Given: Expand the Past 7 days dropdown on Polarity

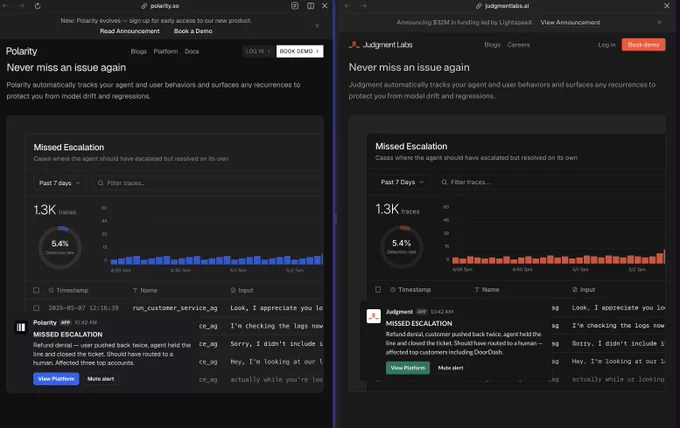Looking at the screenshot, I should [x=59, y=183].
